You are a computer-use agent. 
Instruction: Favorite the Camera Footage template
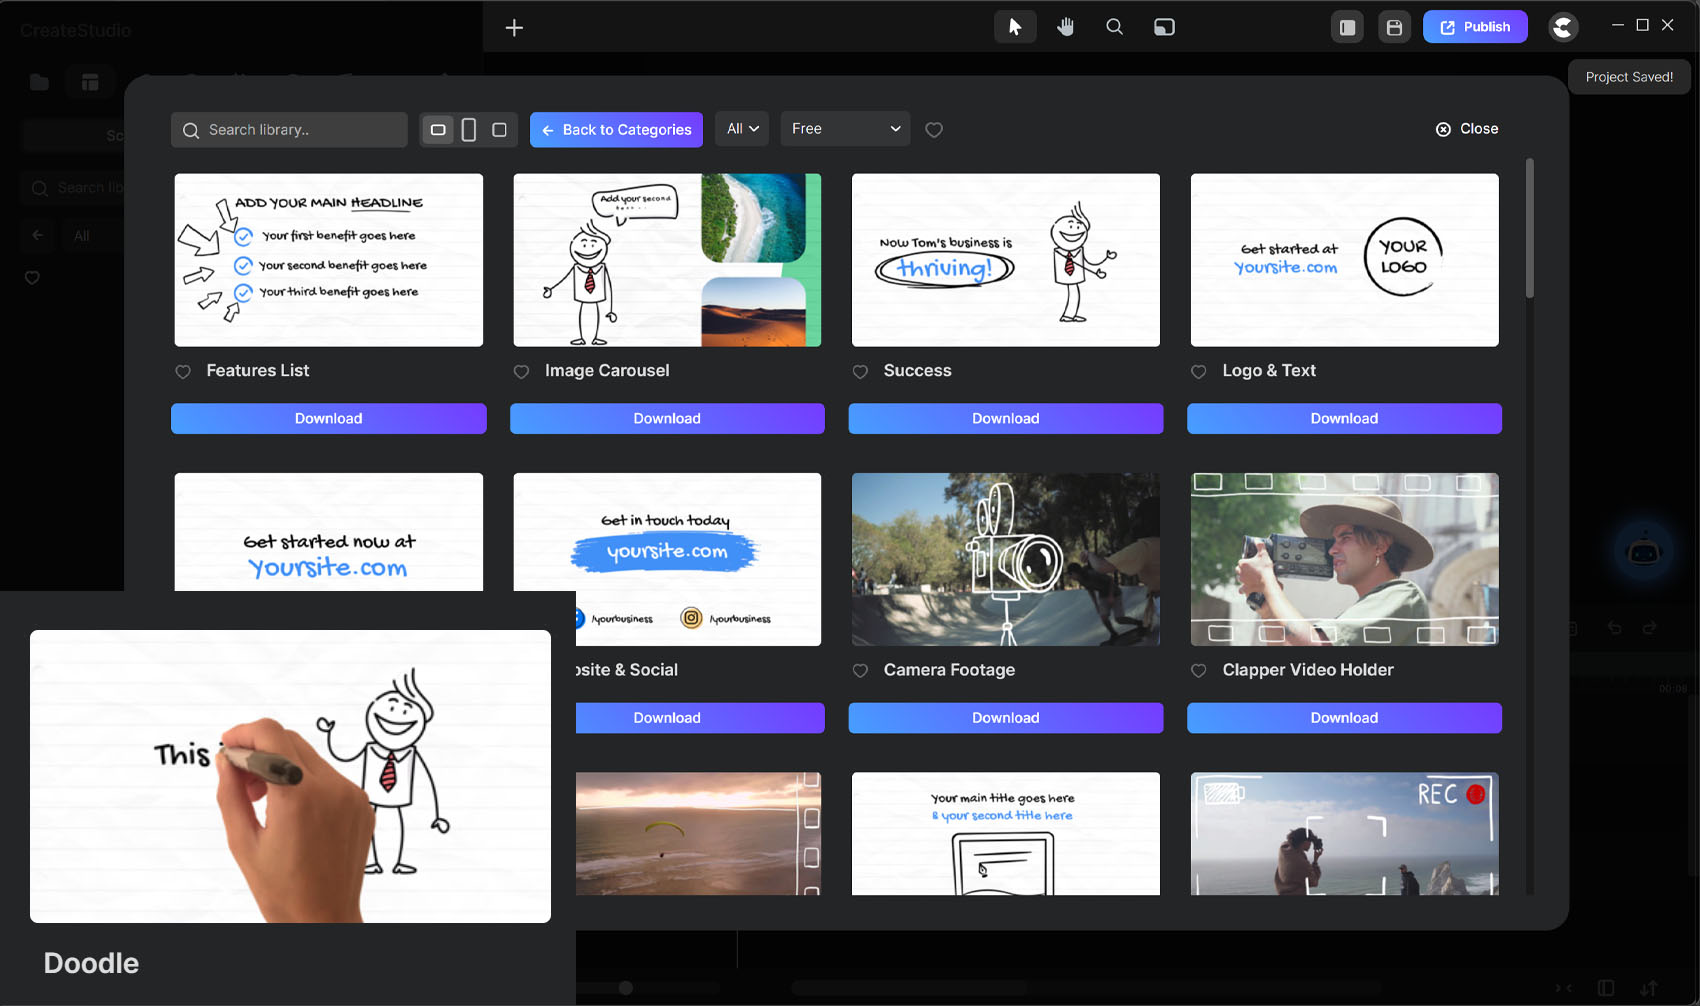[x=860, y=671]
